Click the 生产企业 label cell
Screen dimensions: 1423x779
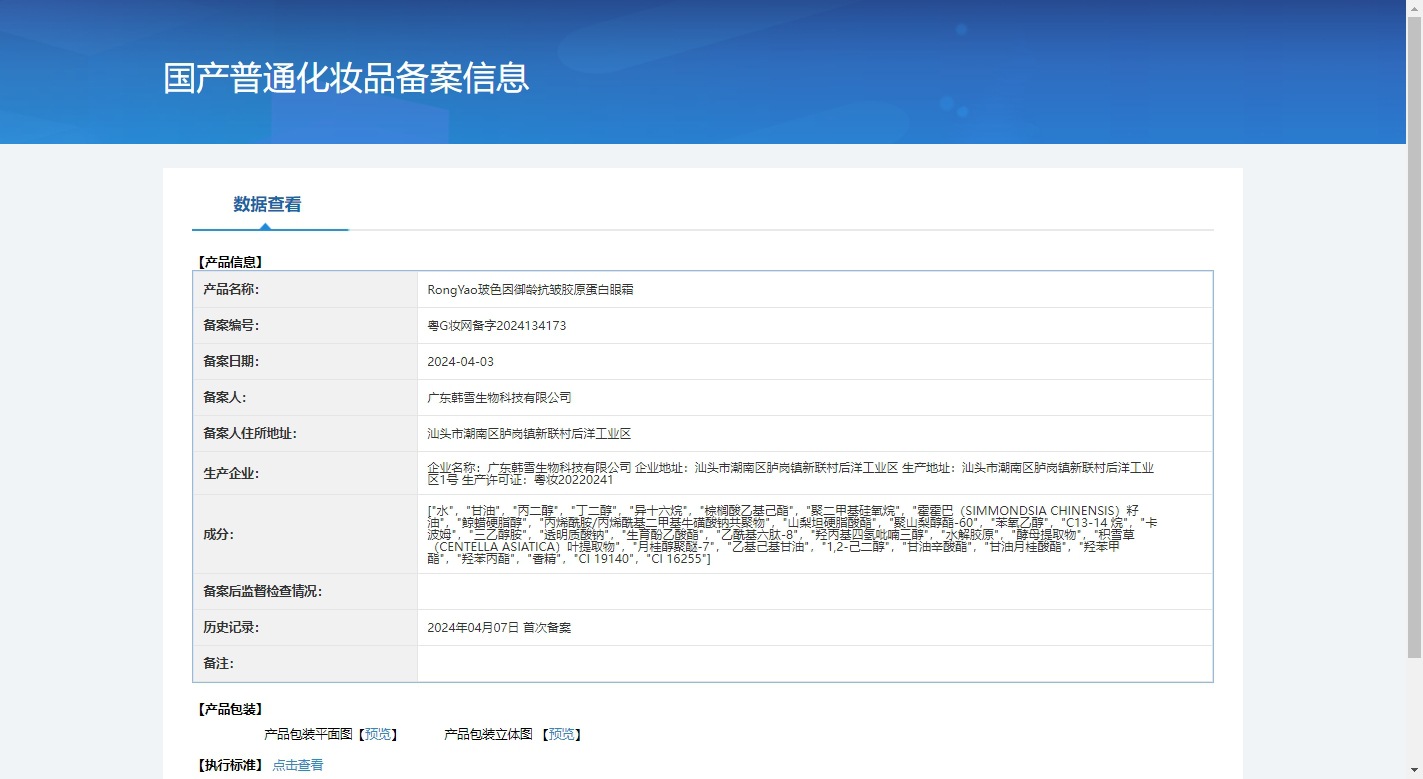pos(305,473)
